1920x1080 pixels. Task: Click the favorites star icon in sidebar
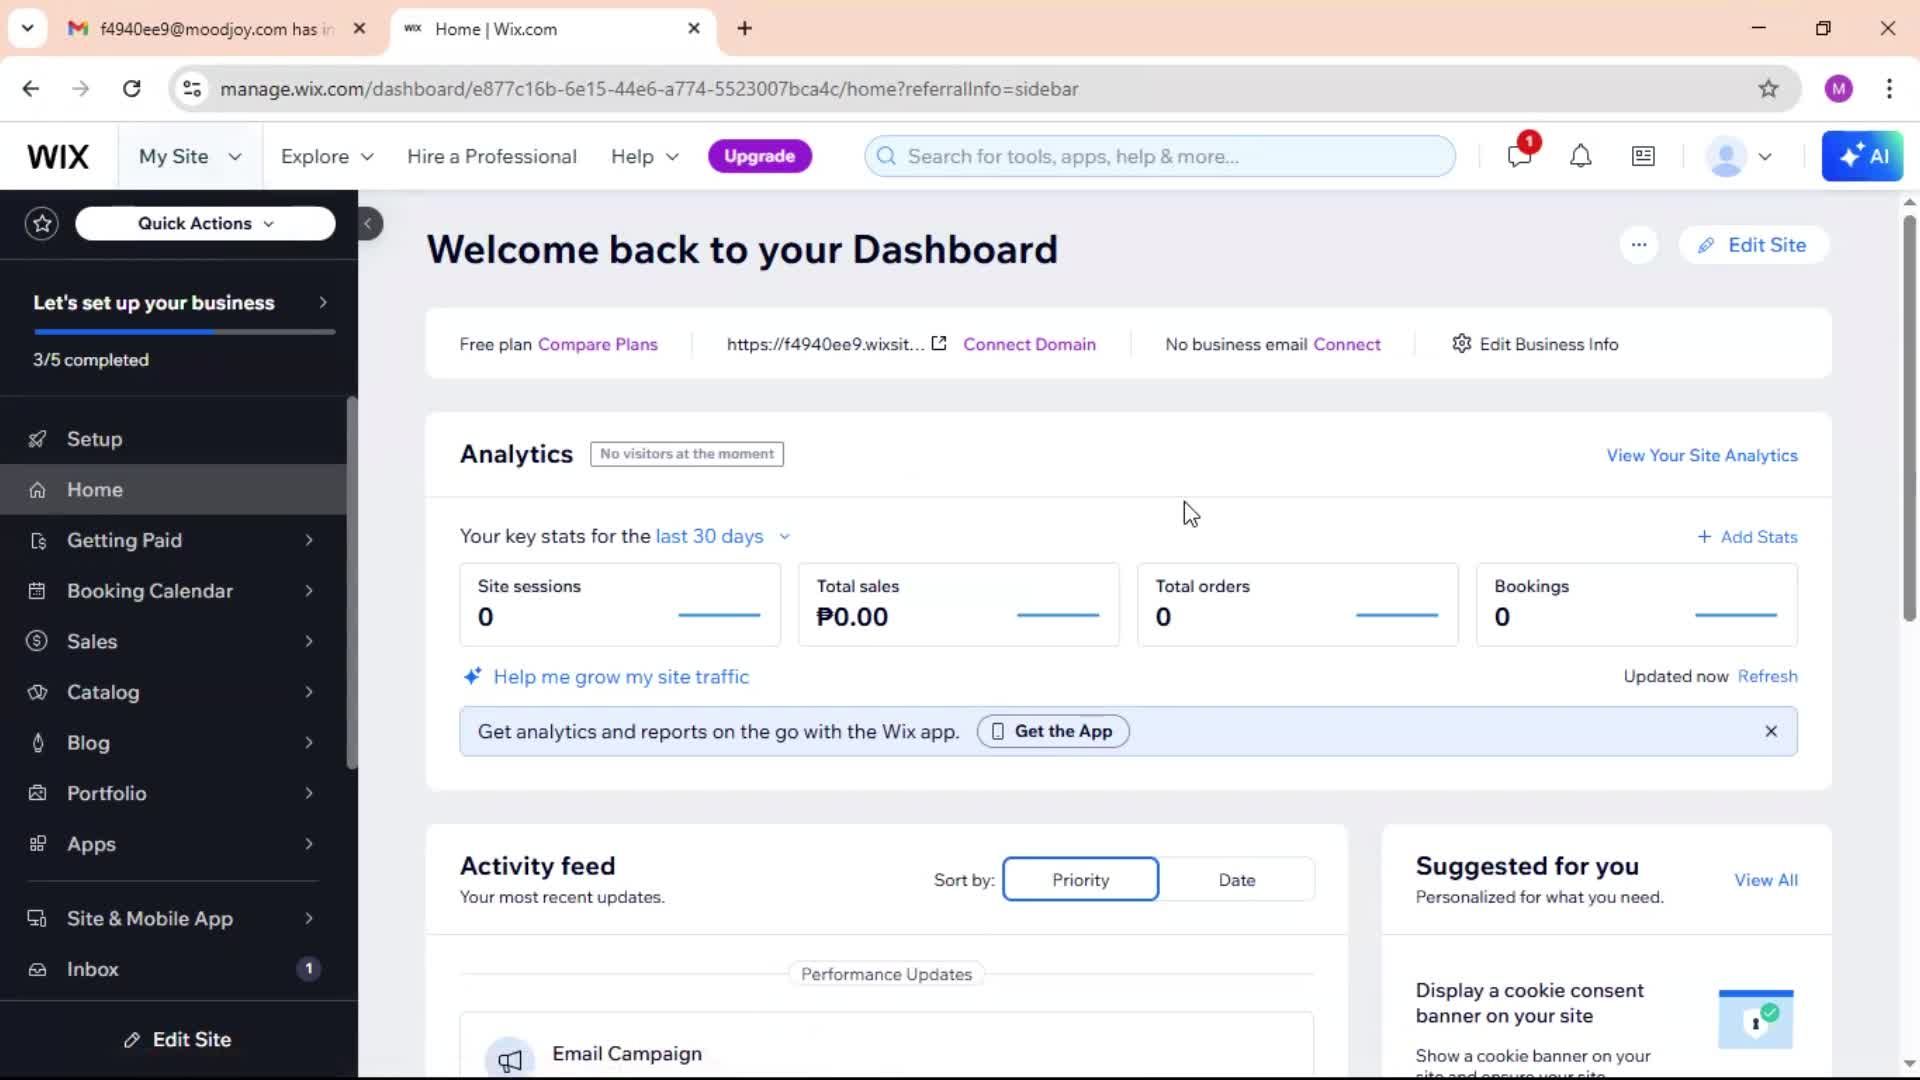42,223
